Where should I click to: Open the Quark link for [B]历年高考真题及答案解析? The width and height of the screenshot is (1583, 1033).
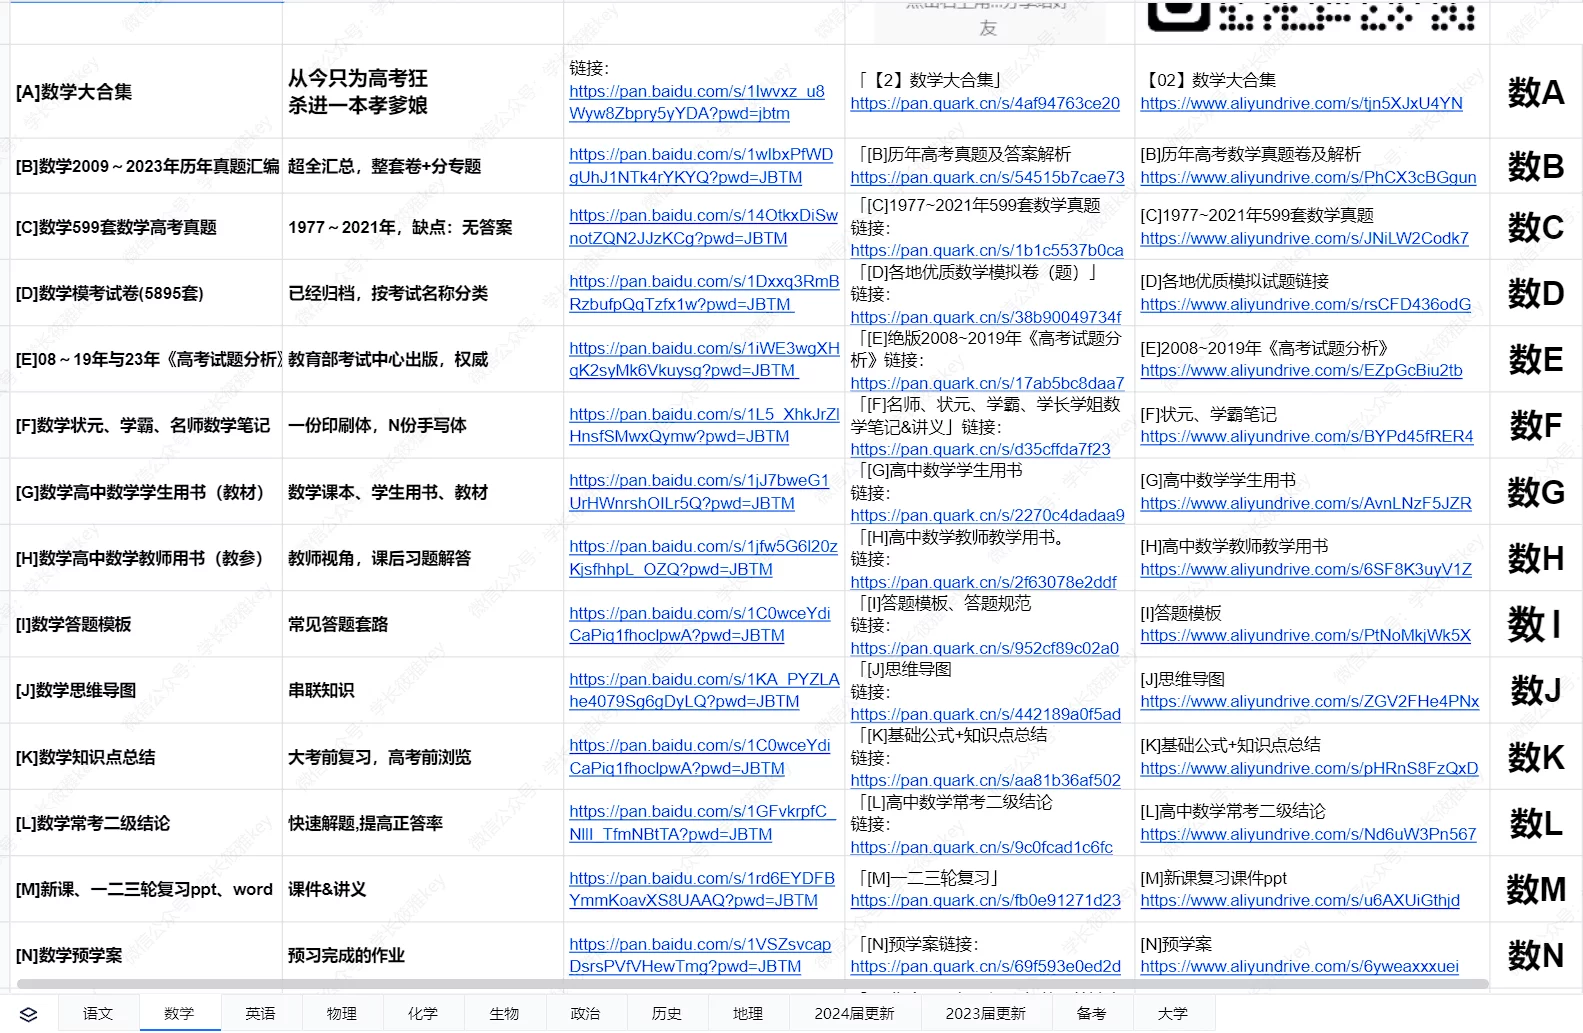[986, 178]
